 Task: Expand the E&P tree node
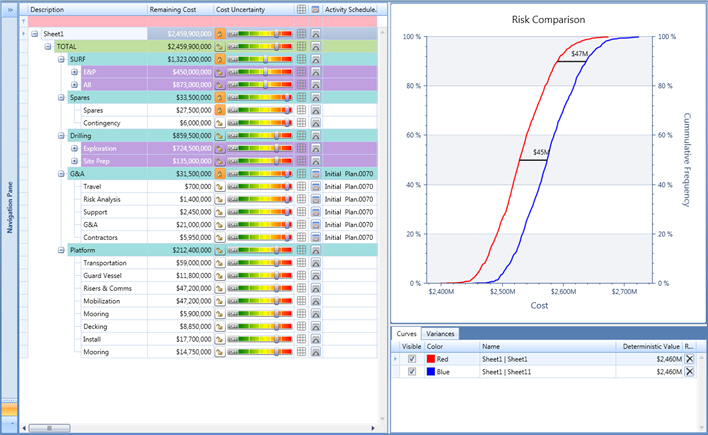74,72
